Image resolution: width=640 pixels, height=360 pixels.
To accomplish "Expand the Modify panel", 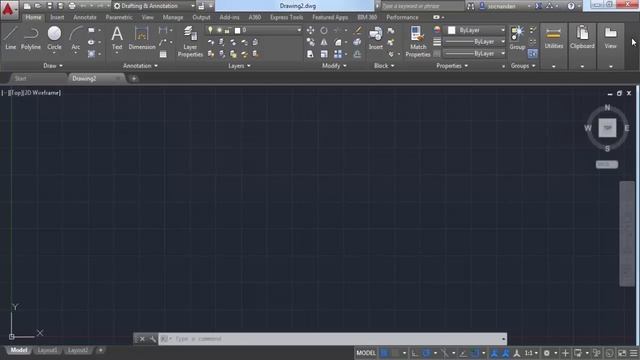I will (334, 66).
